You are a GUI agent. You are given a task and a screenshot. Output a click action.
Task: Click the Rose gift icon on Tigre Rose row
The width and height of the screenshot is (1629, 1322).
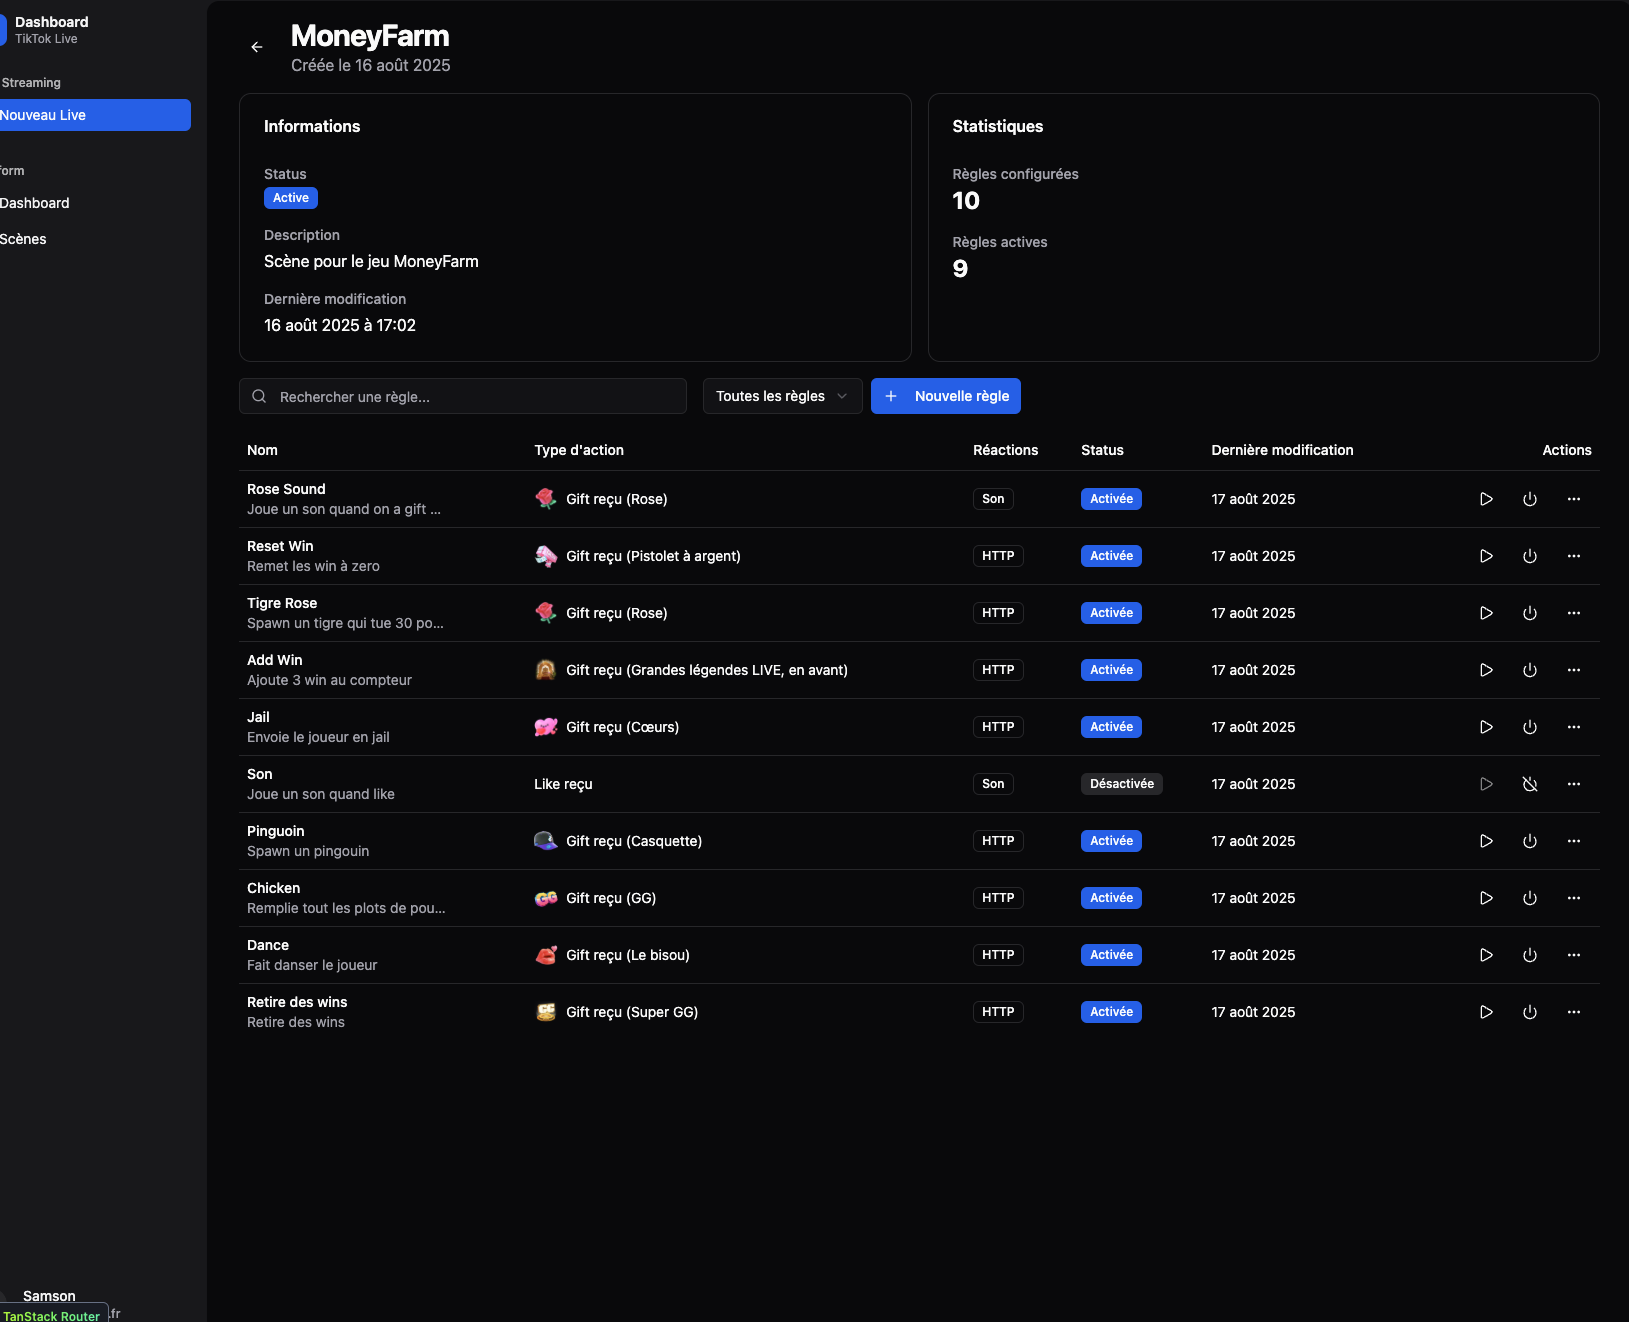(x=546, y=613)
